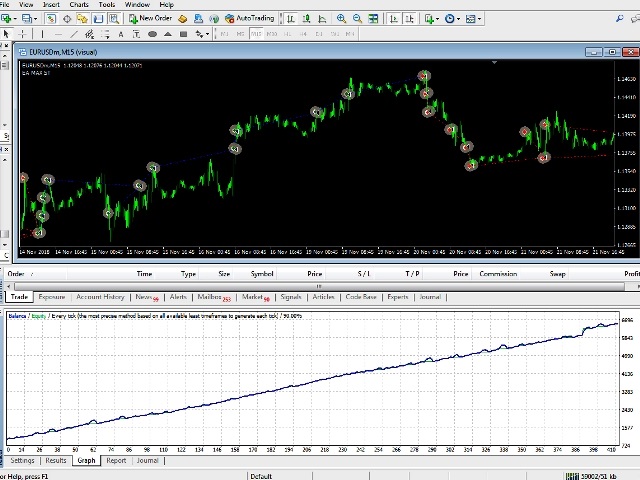
Task: Switch timeframe to M1
Action: 224,34
